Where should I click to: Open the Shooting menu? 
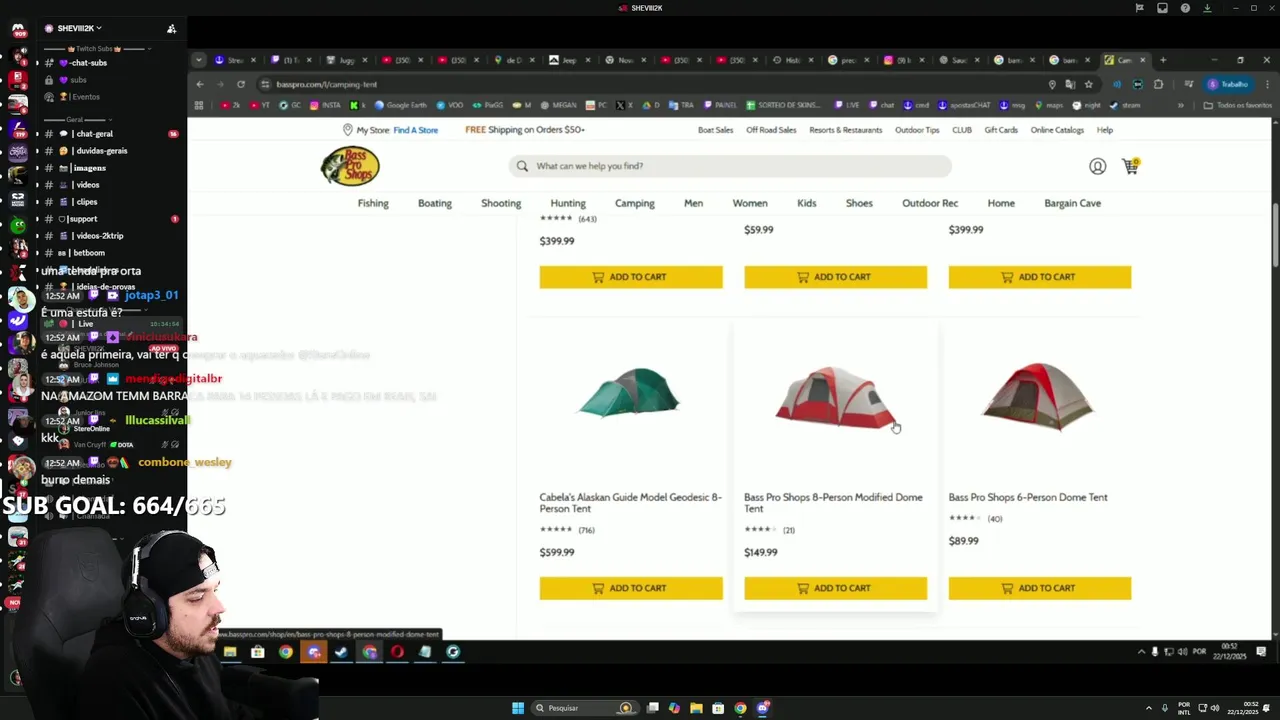click(501, 203)
